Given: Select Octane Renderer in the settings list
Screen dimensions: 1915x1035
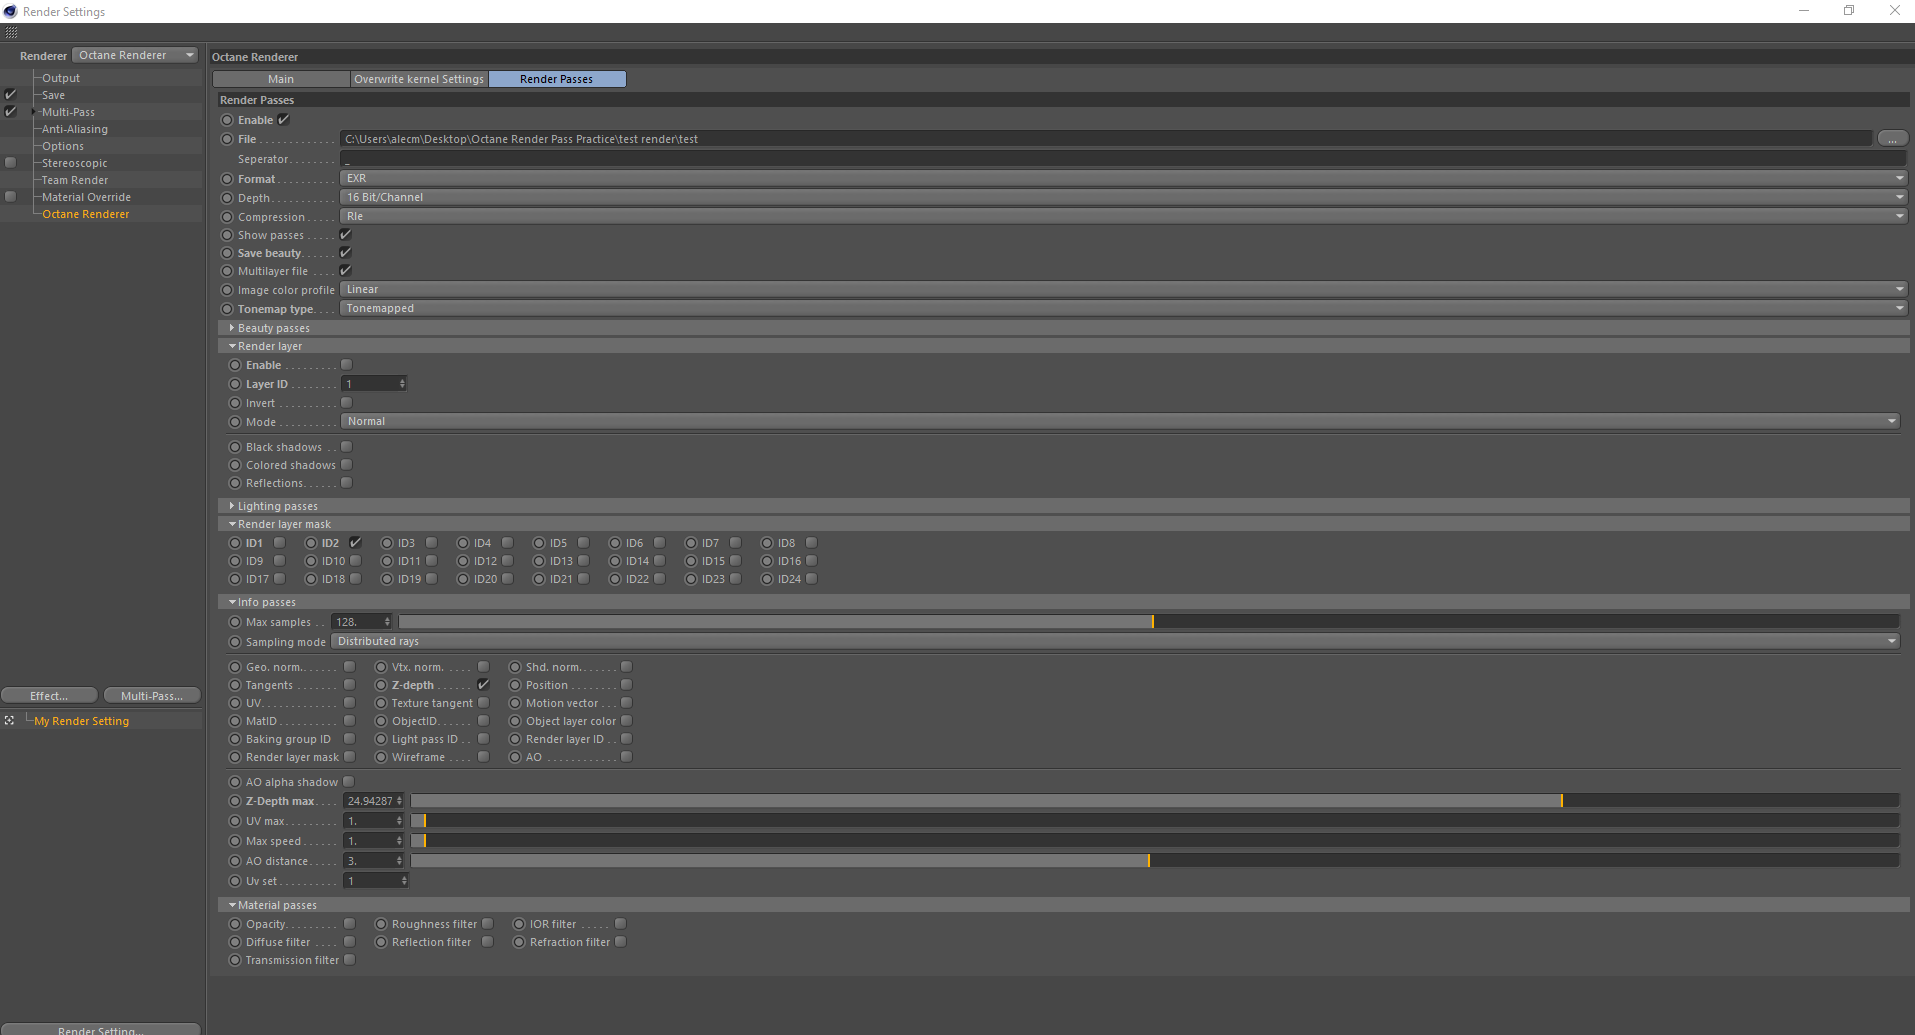Looking at the screenshot, I should pyautogui.click(x=86, y=214).
